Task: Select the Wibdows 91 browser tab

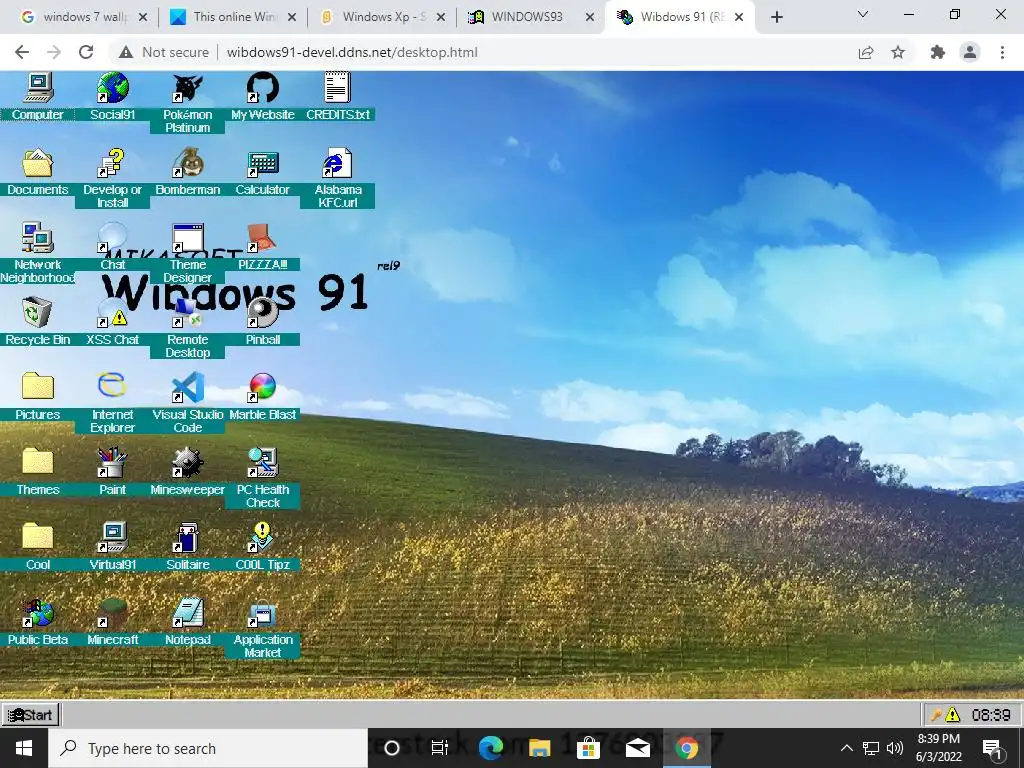Action: (x=680, y=17)
